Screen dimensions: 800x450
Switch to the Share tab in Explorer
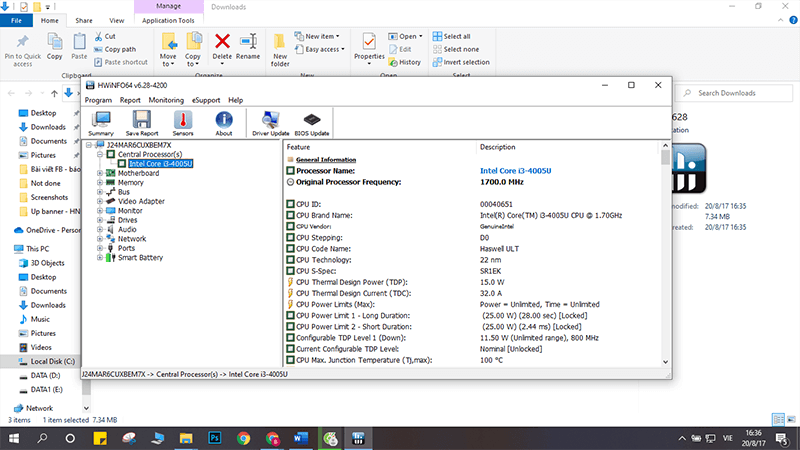[x=84, y=20]
